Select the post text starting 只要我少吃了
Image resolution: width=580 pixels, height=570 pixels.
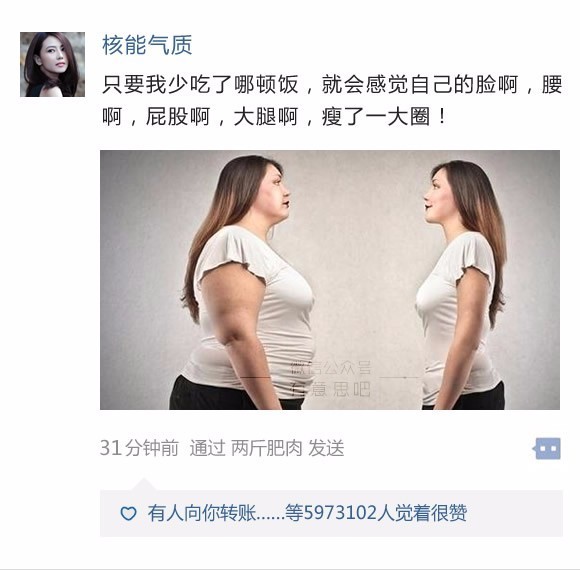(x=332, y=100)
